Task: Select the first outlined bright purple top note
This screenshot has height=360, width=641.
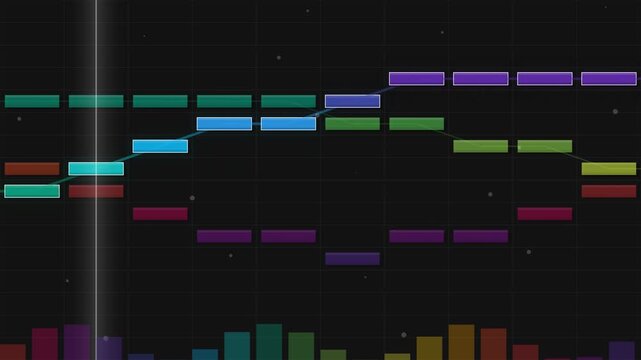Action: pyautogui.click(x=417, y=79)
